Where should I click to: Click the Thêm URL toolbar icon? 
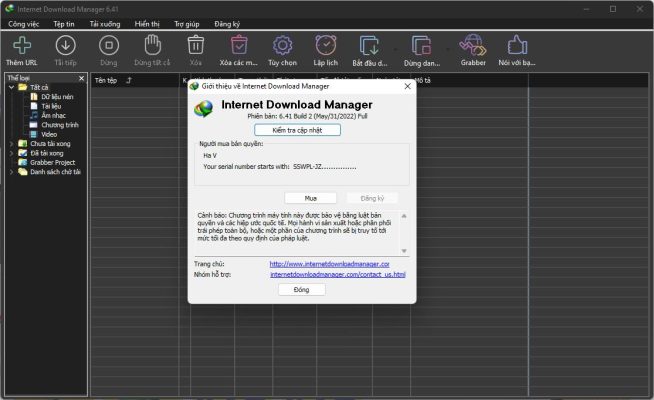tap(22, 45)
